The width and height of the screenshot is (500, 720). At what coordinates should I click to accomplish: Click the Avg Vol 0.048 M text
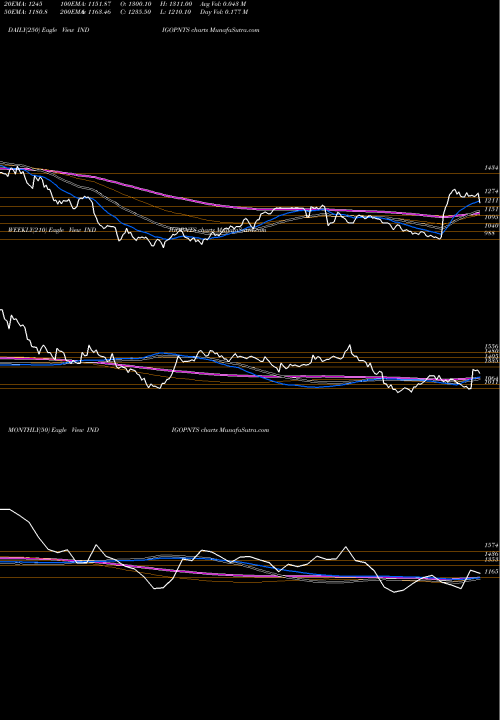(223, 4)
